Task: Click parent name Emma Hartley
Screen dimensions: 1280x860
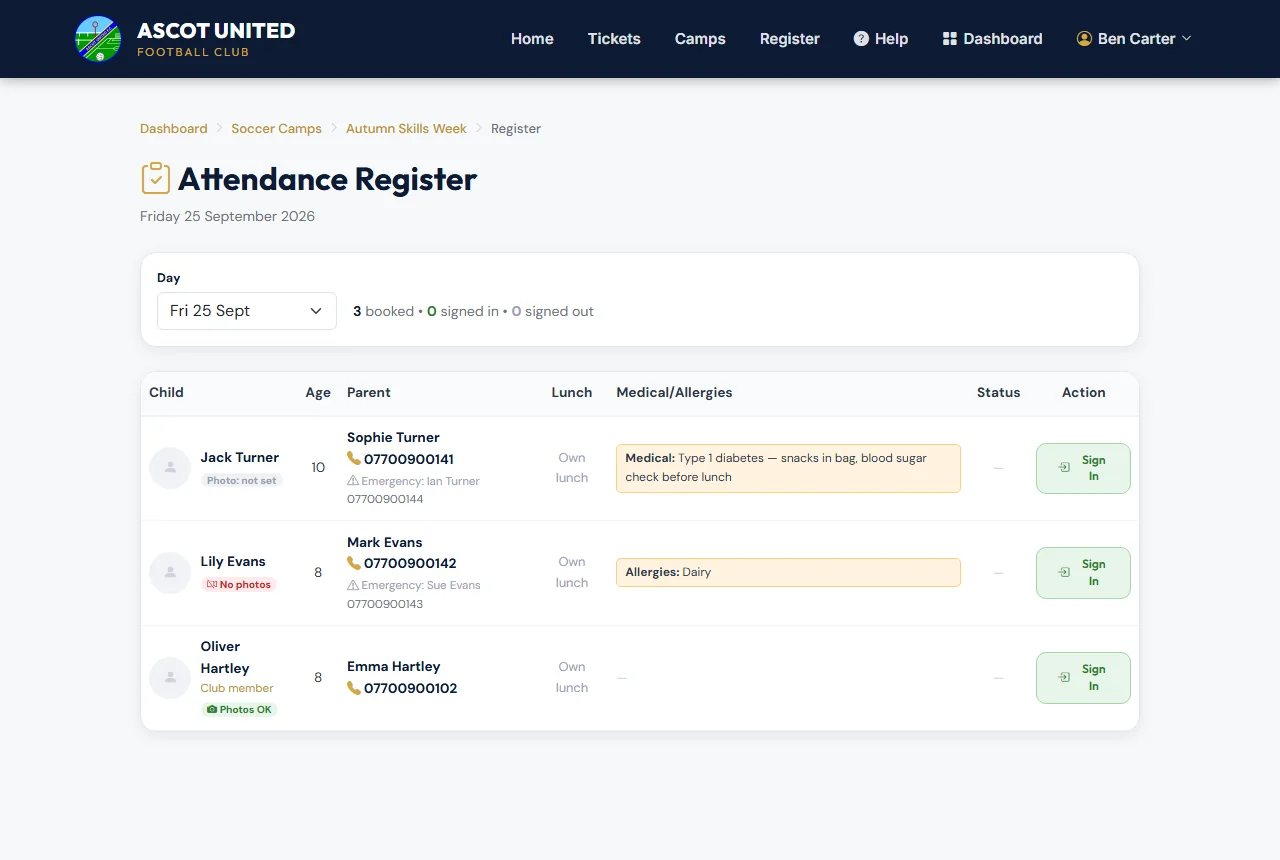Action: (394, 666)
